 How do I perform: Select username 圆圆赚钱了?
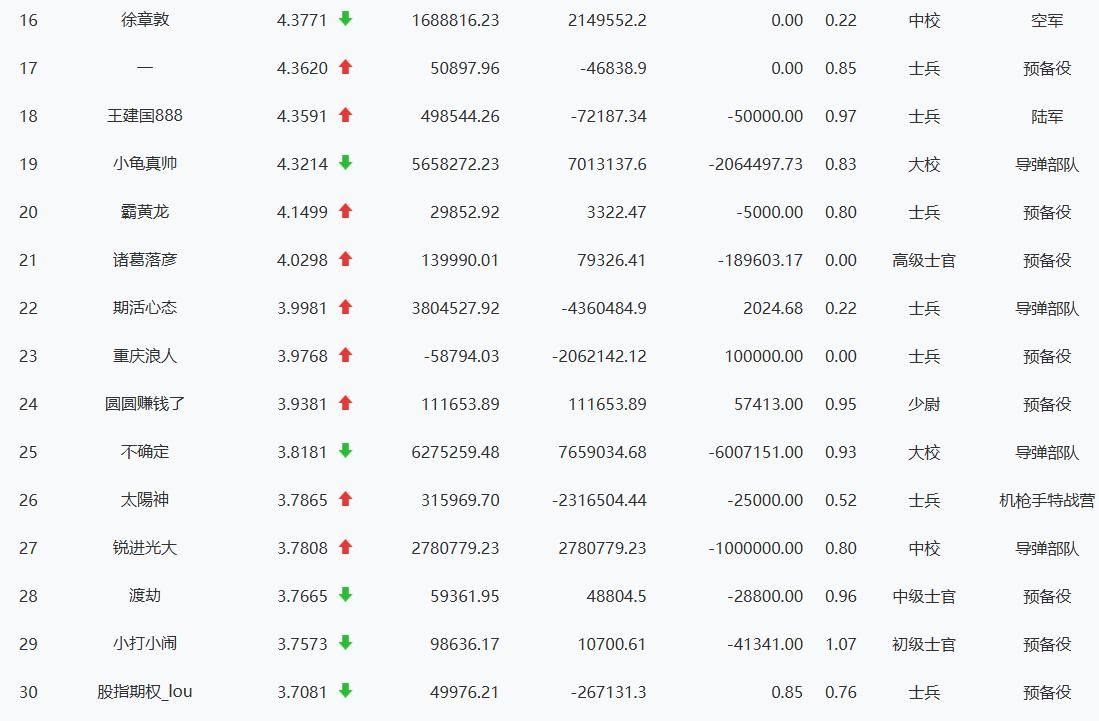[x=145, y=404]
